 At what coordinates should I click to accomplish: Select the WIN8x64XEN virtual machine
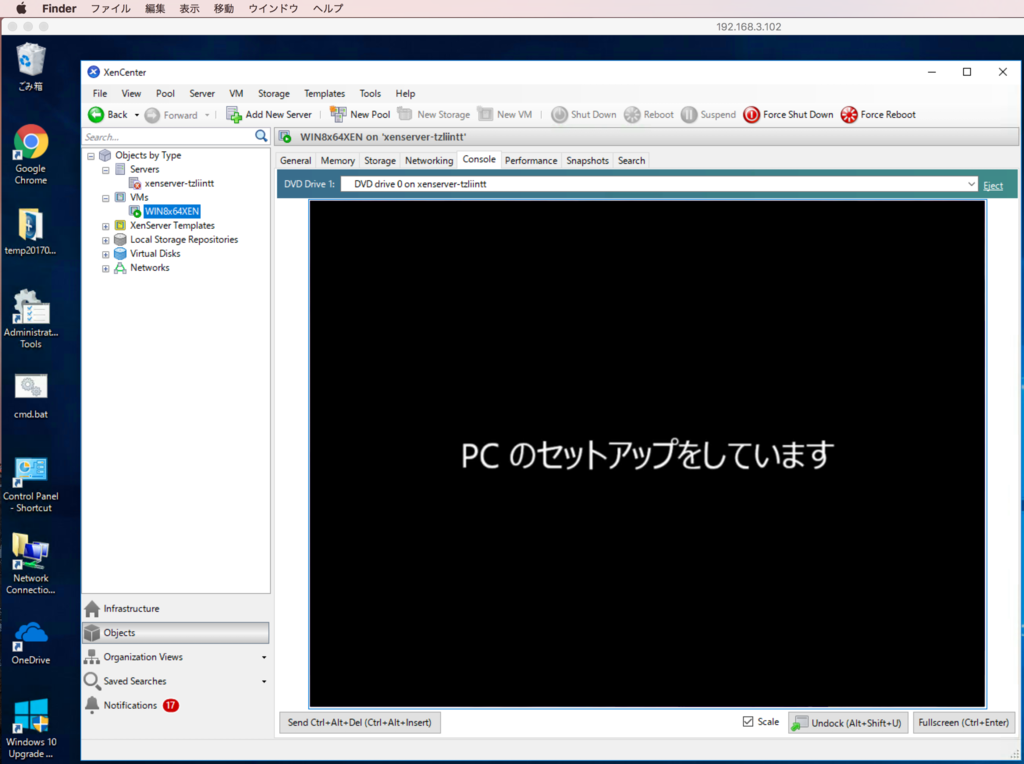click(172, 211)
